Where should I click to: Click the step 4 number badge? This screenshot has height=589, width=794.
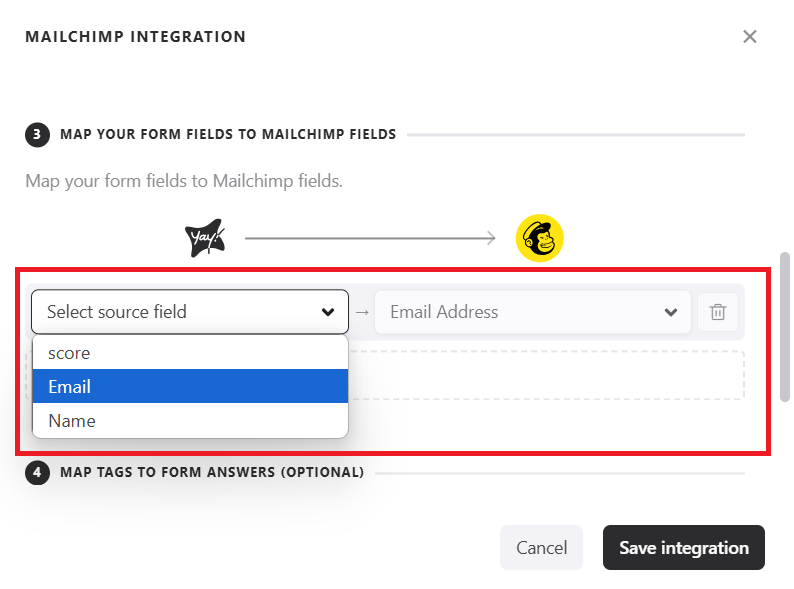[x=37, y=472]
